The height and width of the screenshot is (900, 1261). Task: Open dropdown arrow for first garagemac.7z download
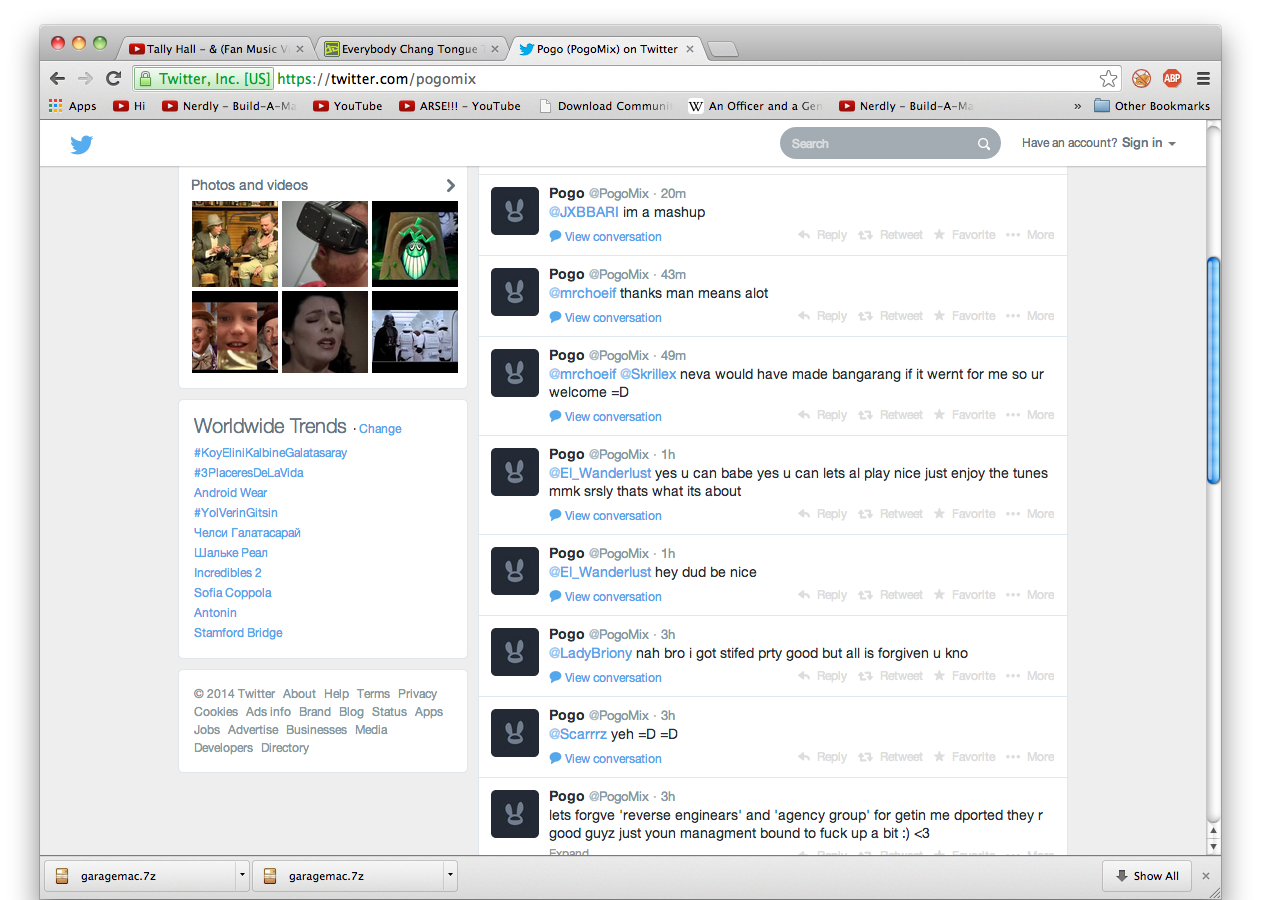pos(242,876)
